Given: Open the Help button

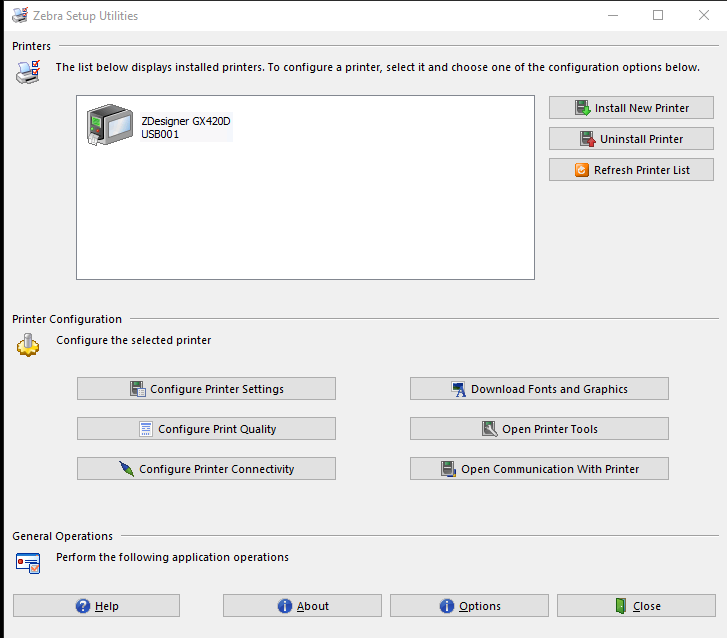Looking at the screenshot, I should point(96,606).
